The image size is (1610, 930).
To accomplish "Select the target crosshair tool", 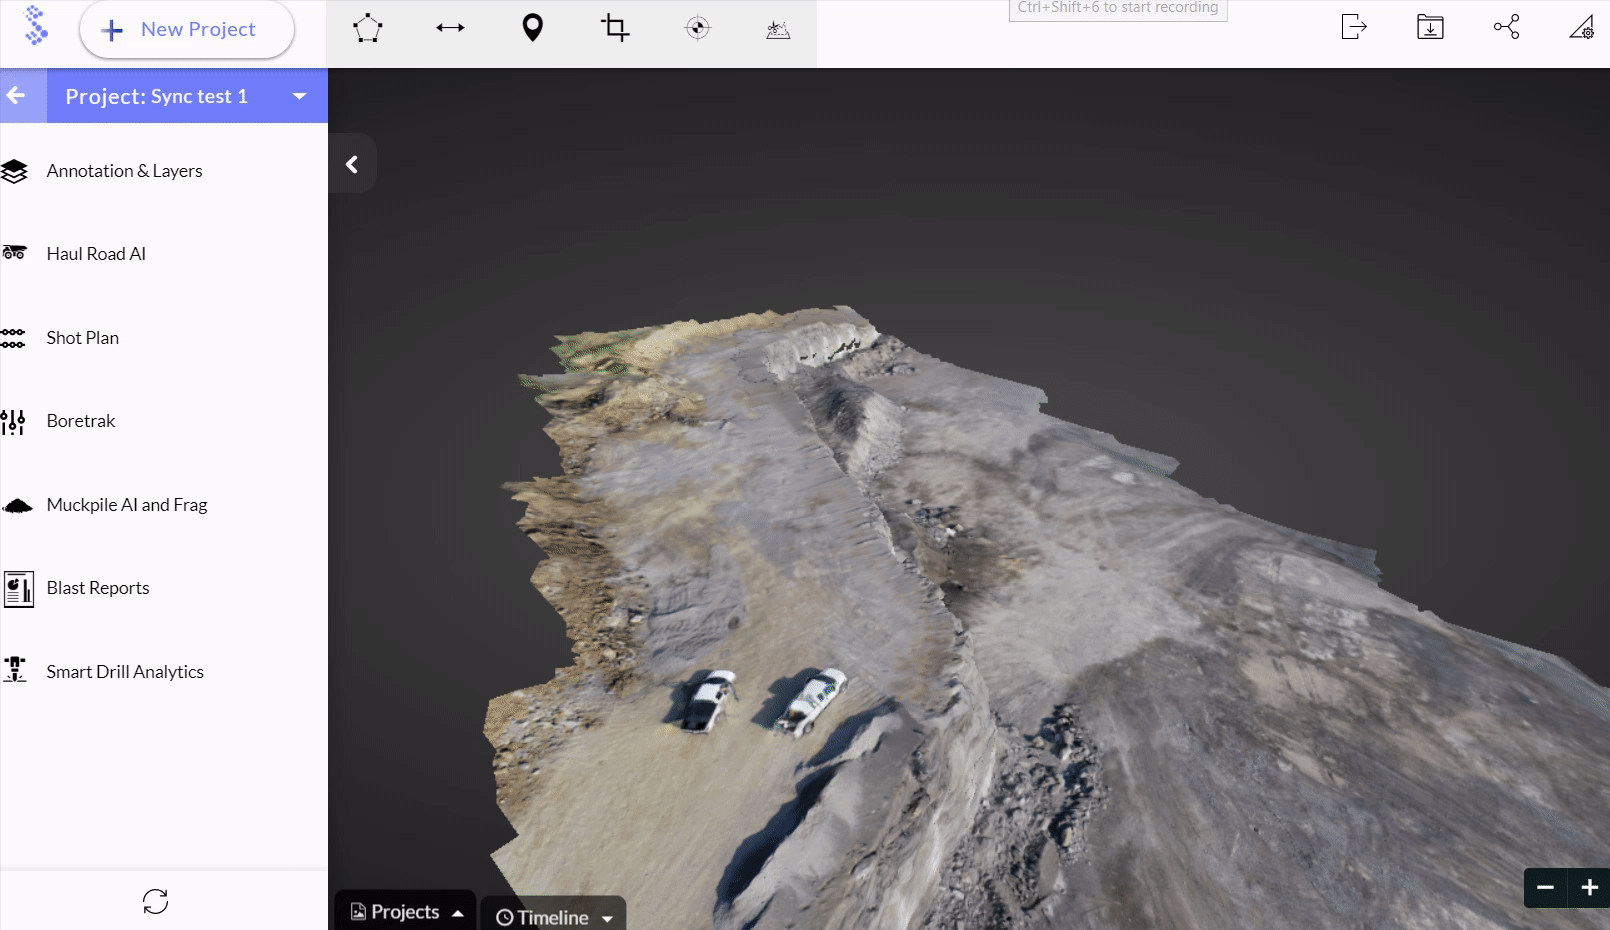I will click(x=698, y=28).
